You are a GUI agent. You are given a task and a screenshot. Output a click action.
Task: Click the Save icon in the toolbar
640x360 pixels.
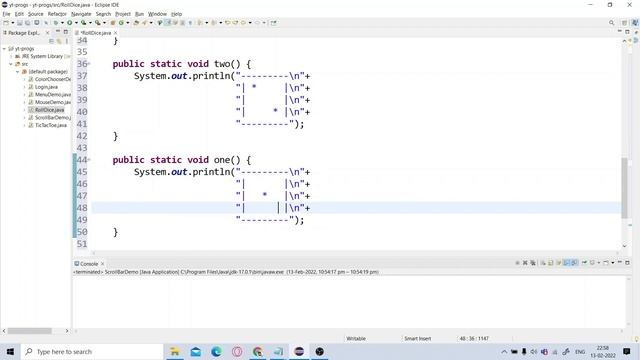coord(19,23)
